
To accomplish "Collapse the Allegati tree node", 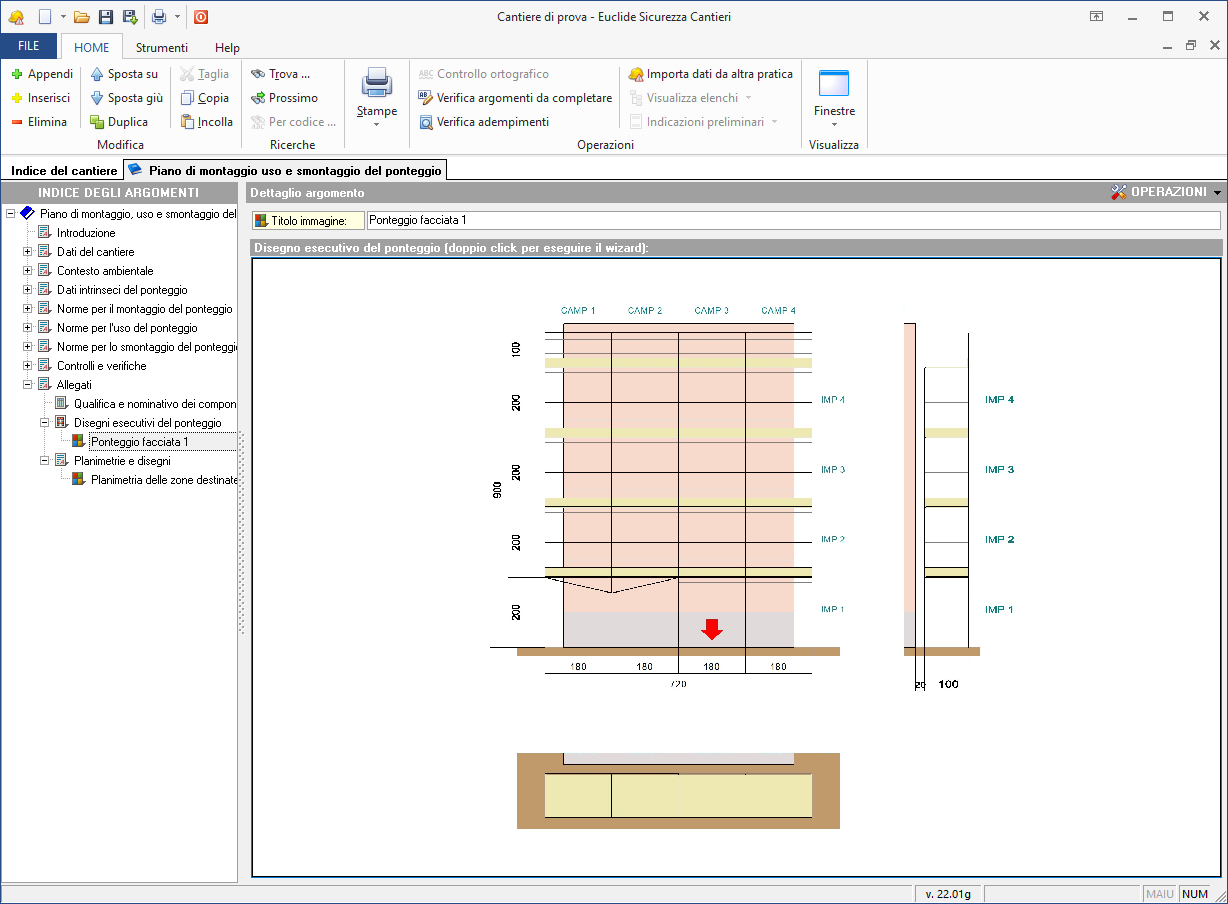I will [28, 385].
